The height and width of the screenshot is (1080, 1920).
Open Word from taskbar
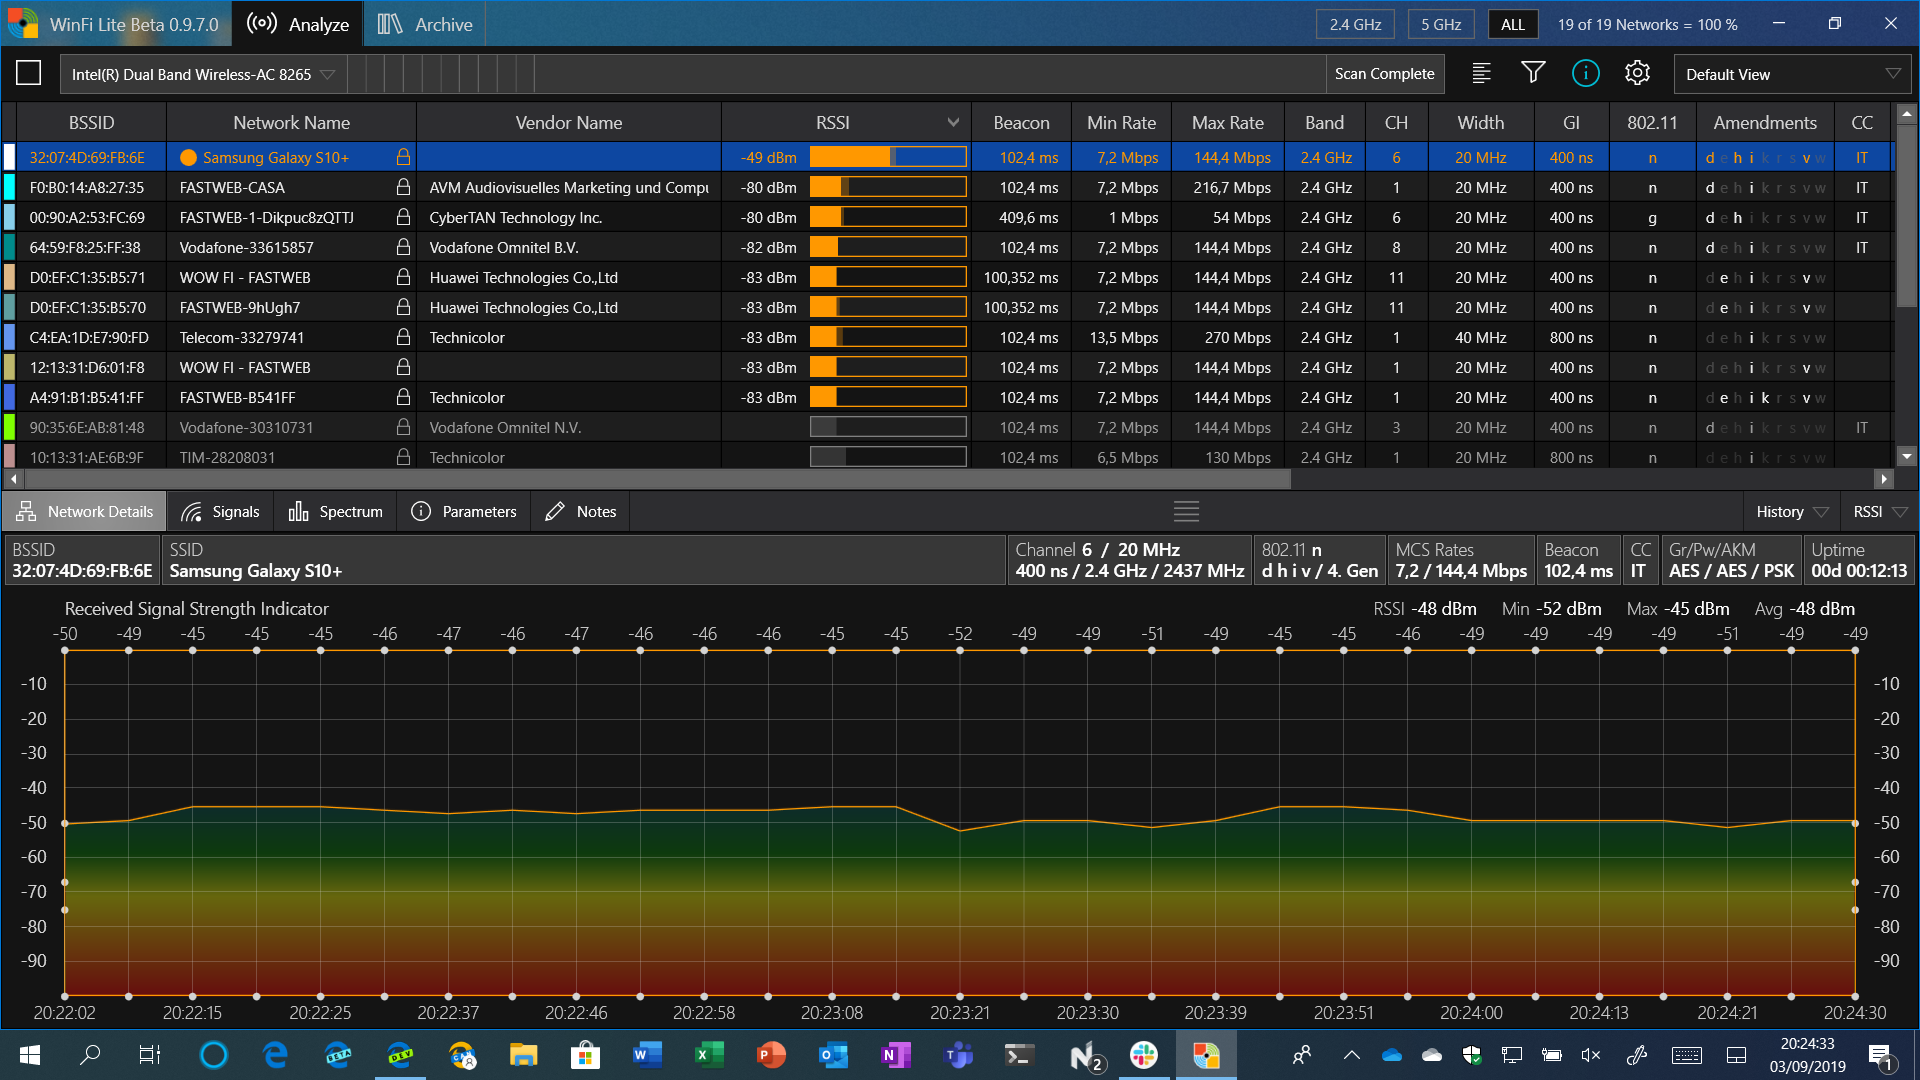[647, 1055]
